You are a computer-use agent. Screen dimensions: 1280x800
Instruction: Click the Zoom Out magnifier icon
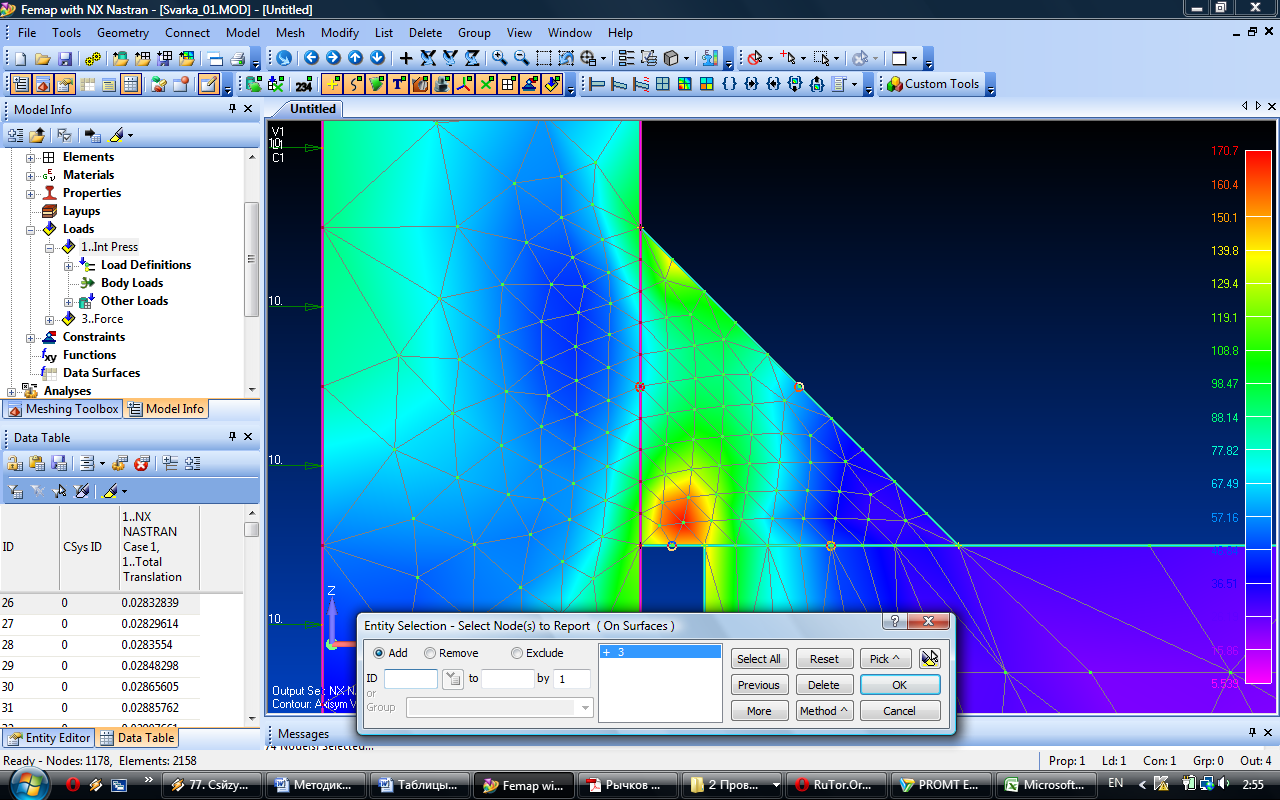tap(521, 59)
